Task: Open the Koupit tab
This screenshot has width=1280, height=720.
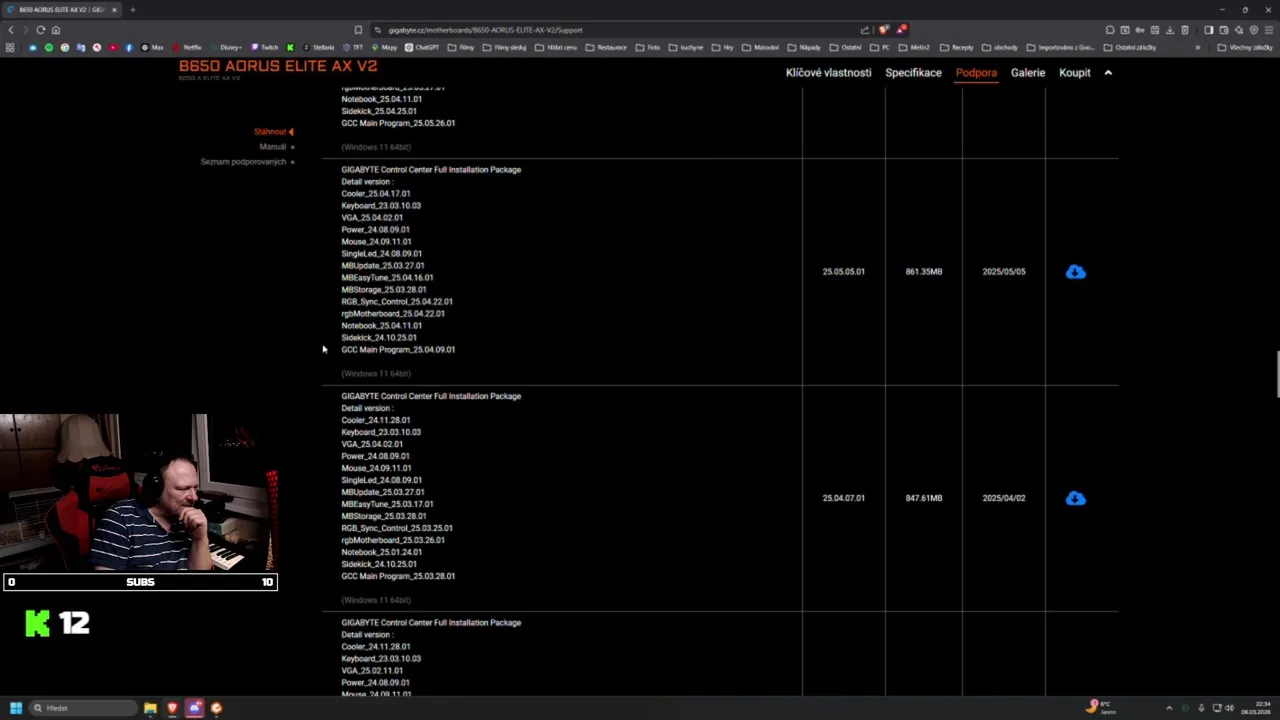Action: [x=1075, y=73]
